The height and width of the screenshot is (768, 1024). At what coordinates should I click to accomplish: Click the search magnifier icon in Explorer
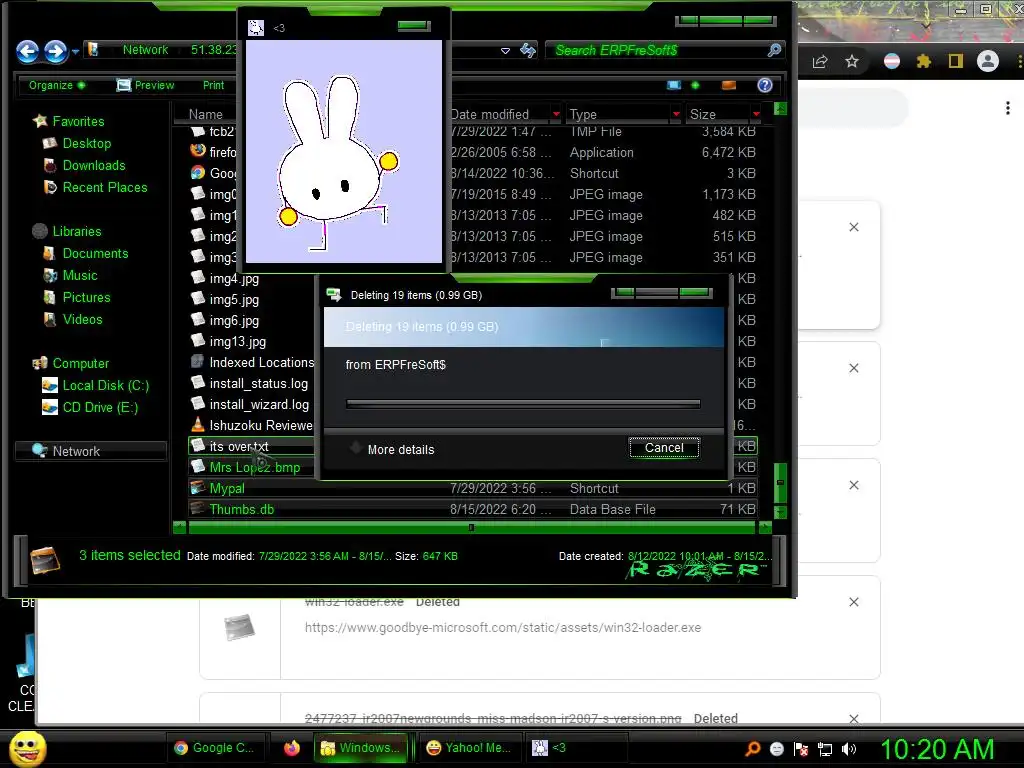click(x=775, y=50)
